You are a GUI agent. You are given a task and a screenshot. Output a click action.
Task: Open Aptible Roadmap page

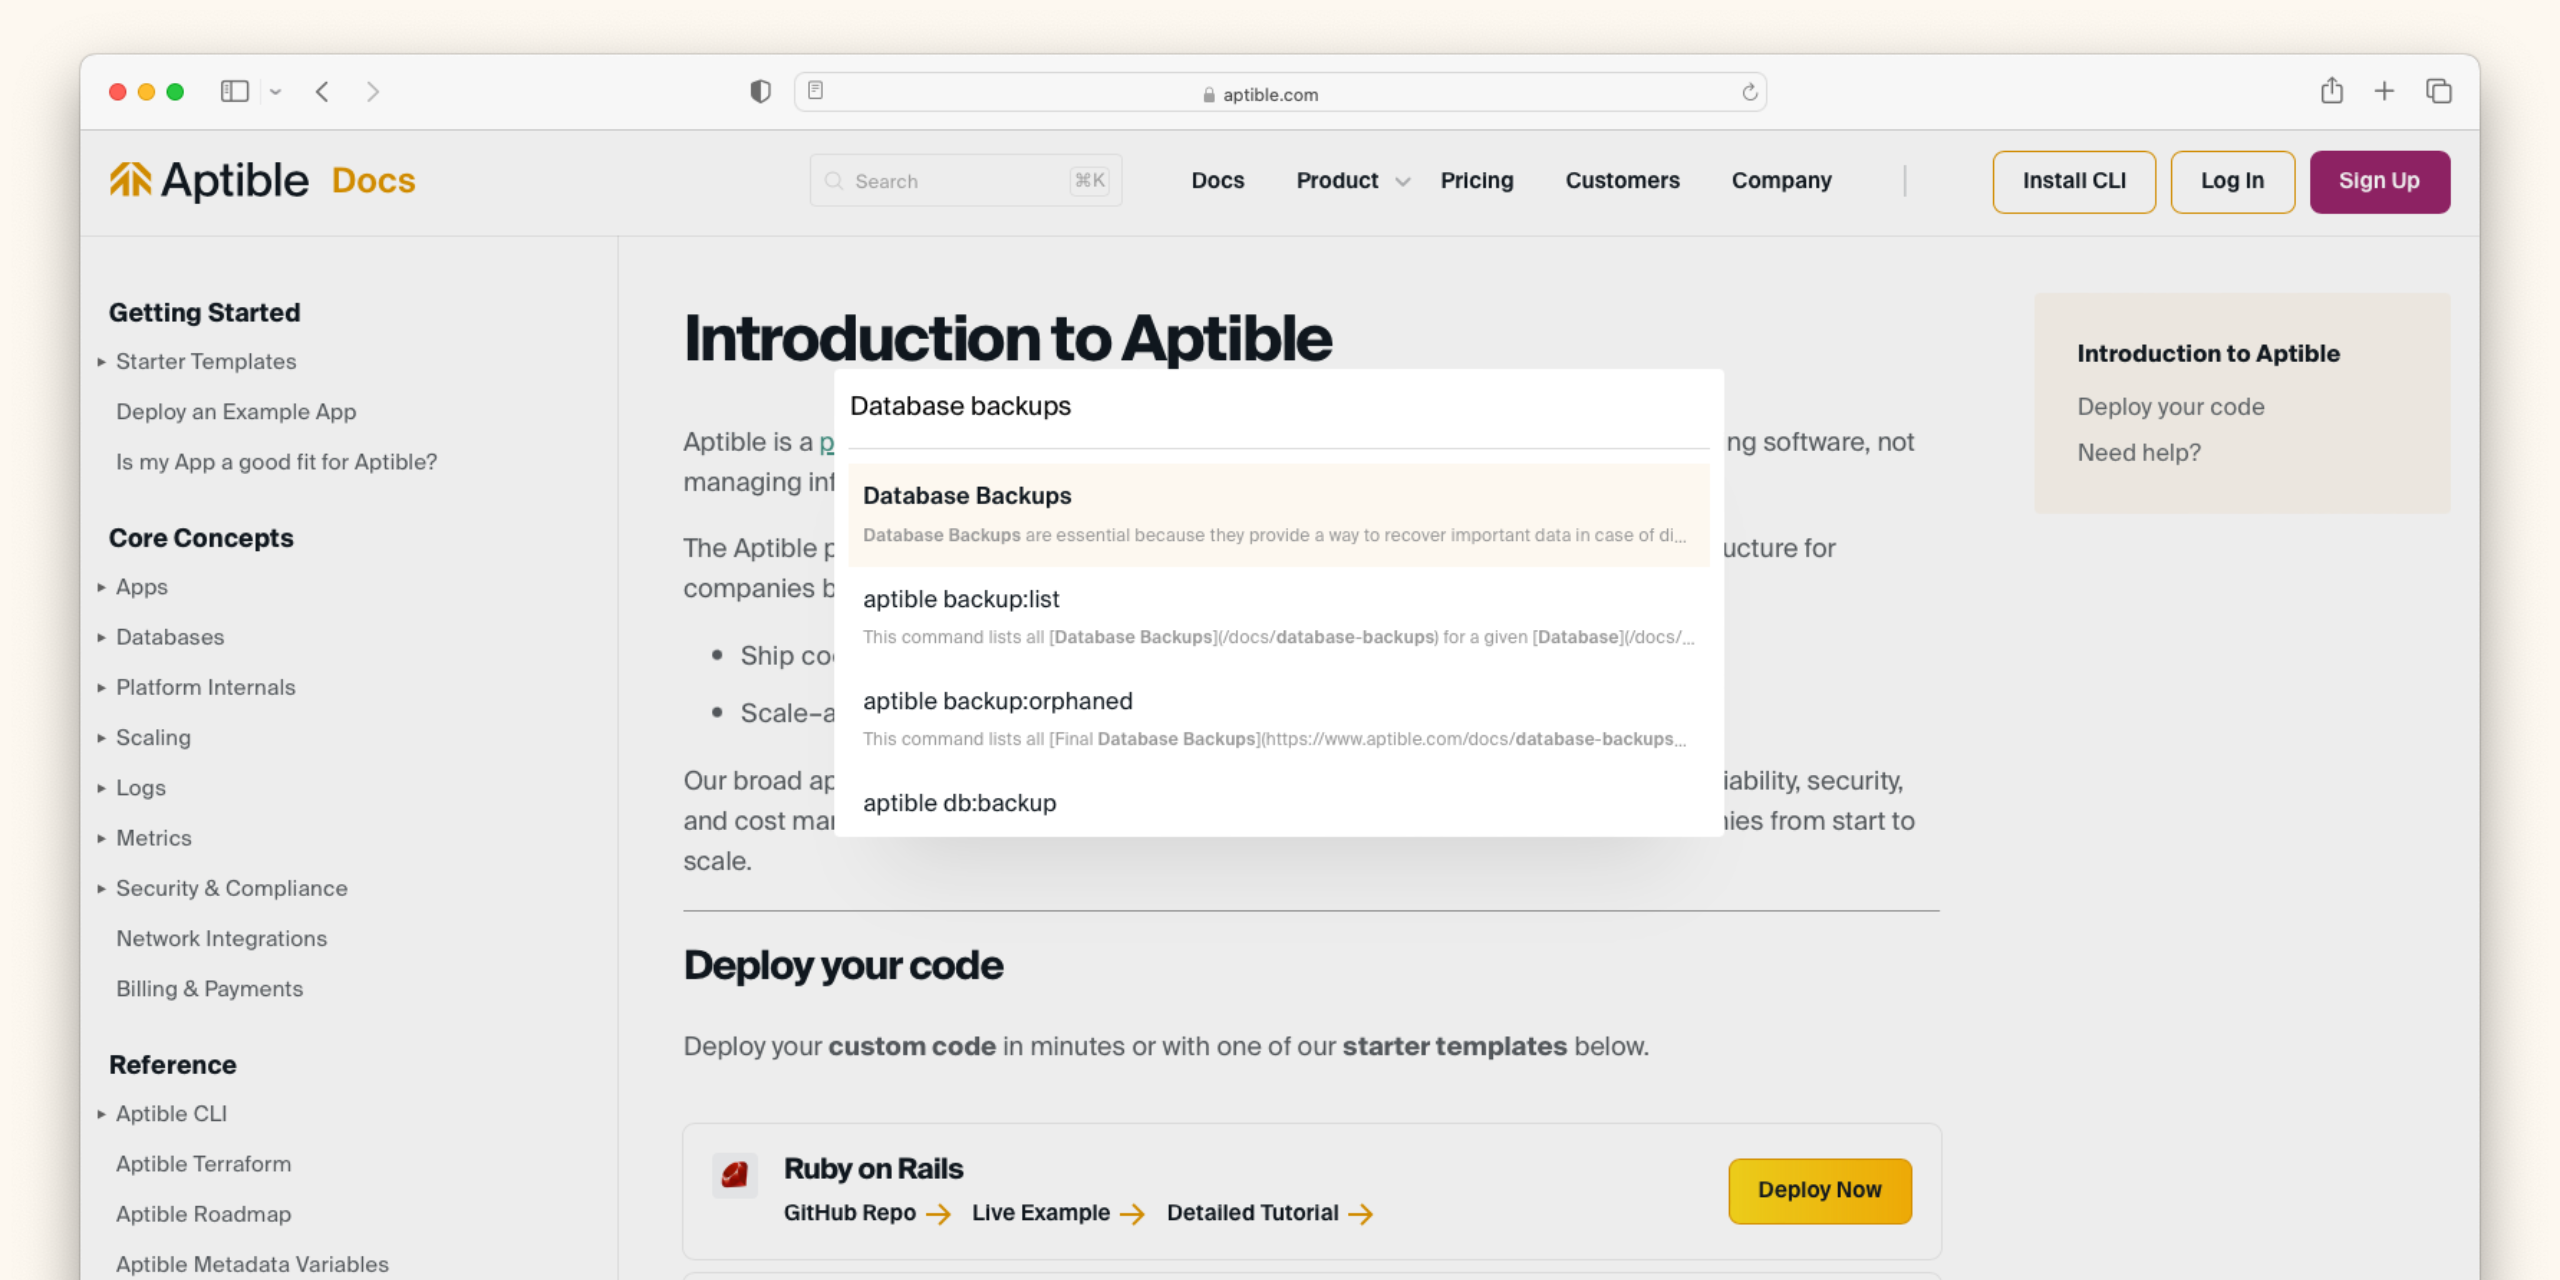click(204, 1214)
